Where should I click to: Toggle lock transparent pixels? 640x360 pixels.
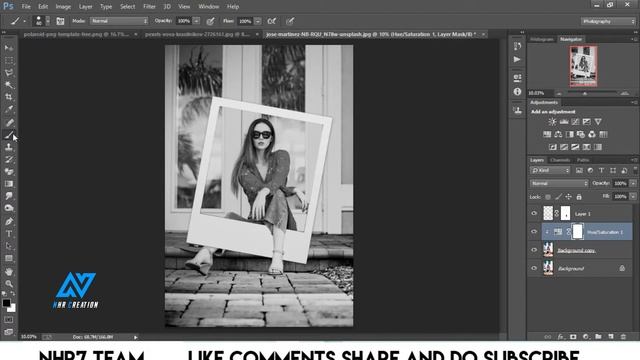pyautogui.click(x=548, y=197)
